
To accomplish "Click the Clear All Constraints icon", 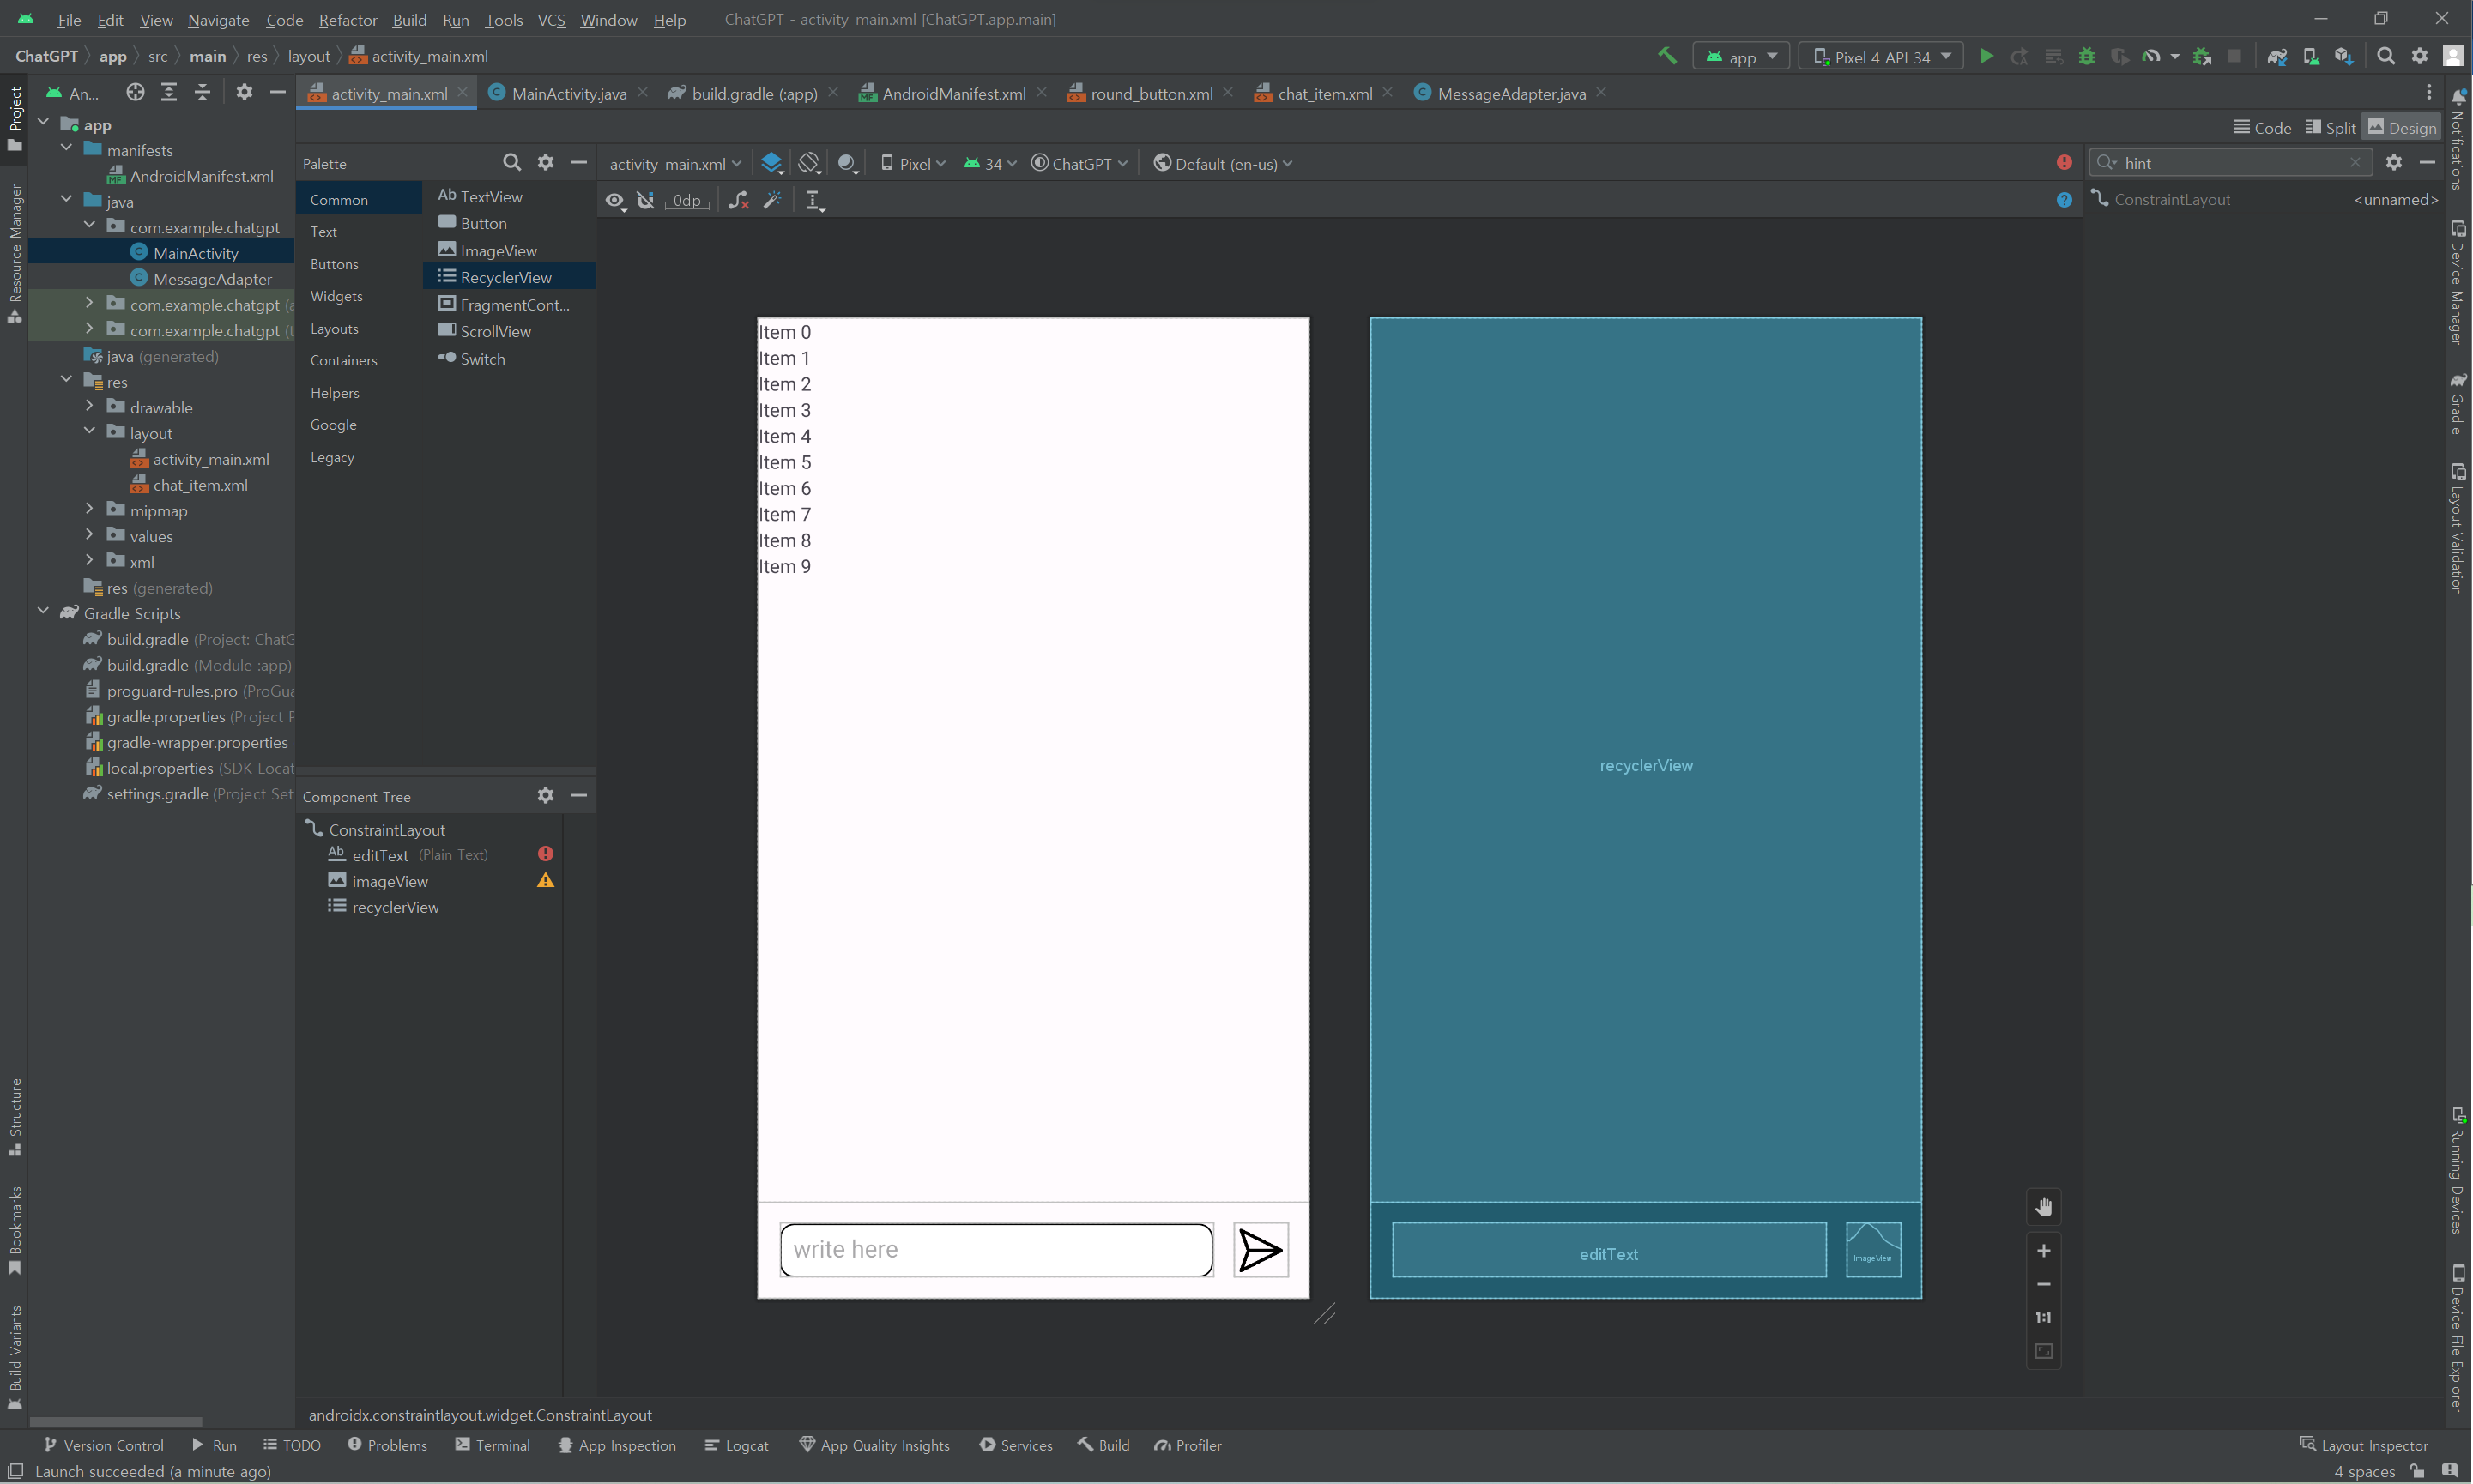I will click(x=738, y=201).
